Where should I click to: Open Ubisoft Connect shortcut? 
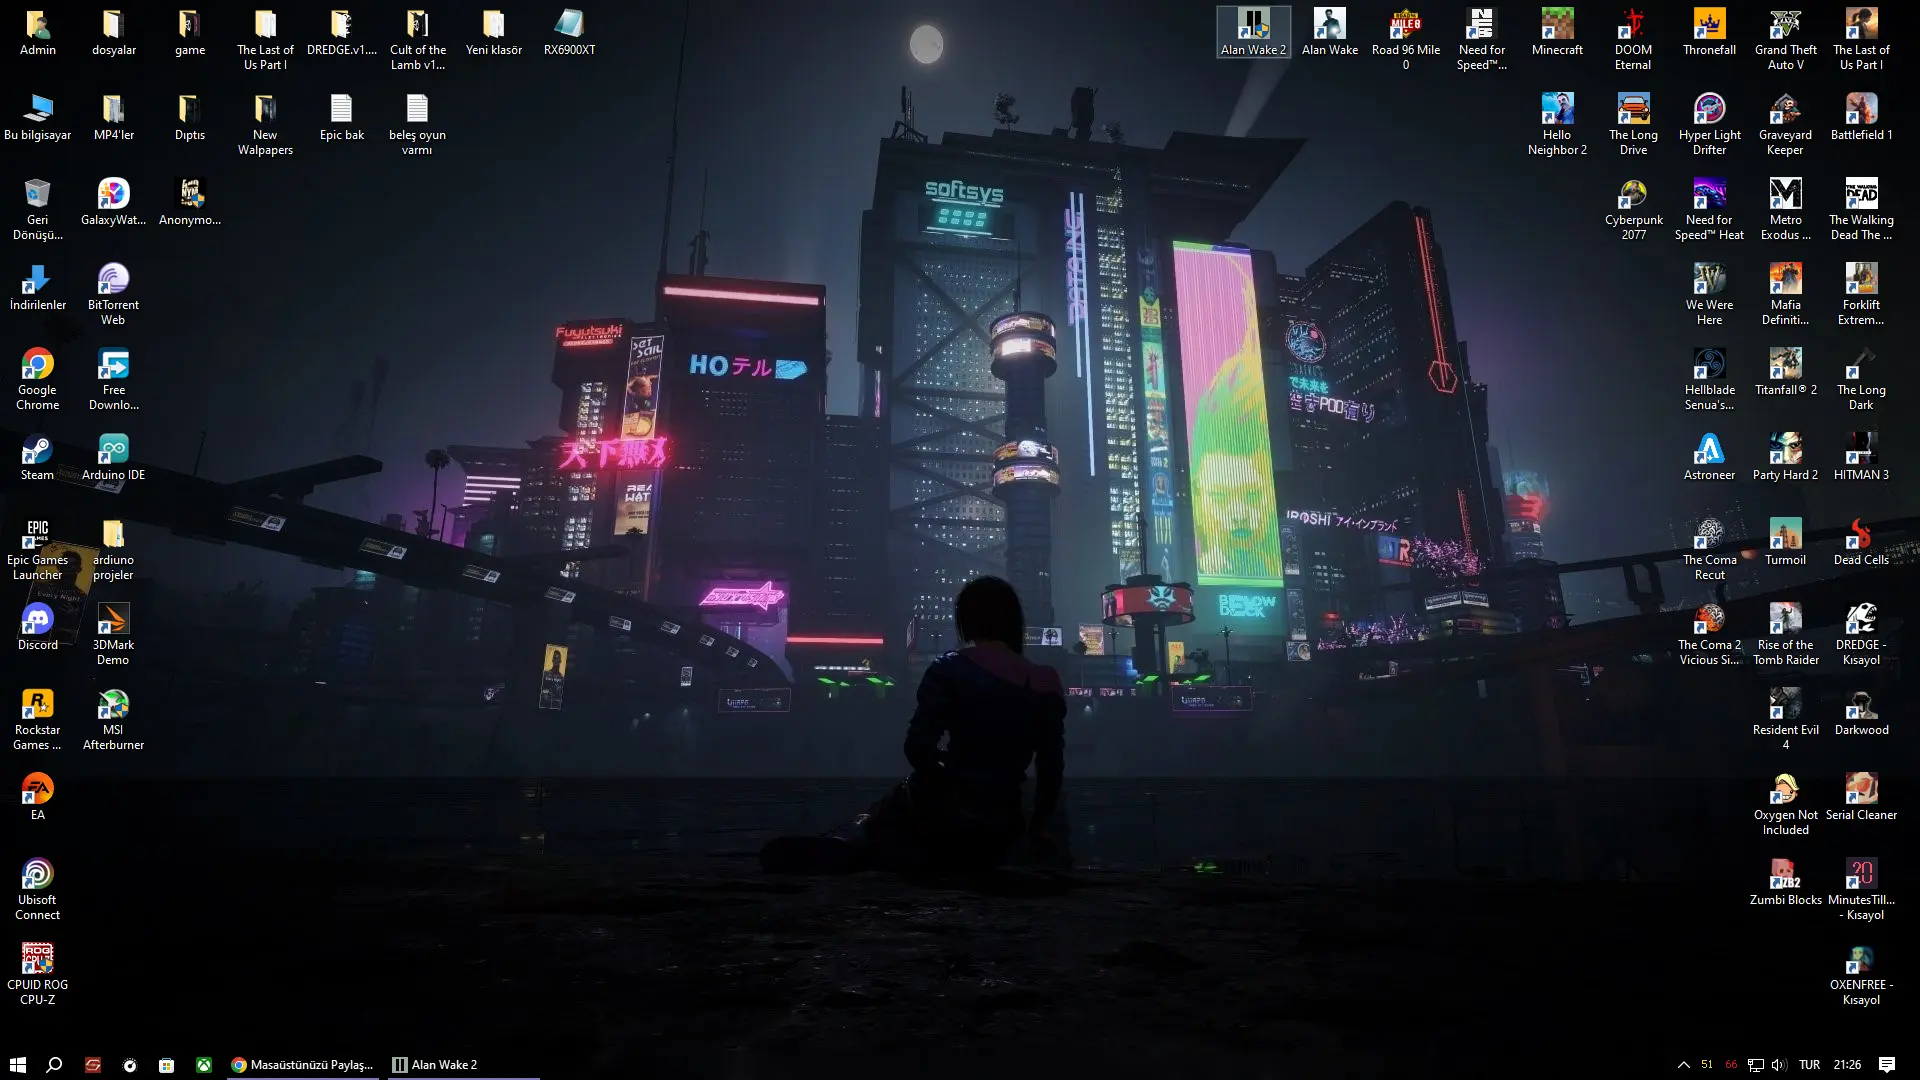[x=37, y=889]
